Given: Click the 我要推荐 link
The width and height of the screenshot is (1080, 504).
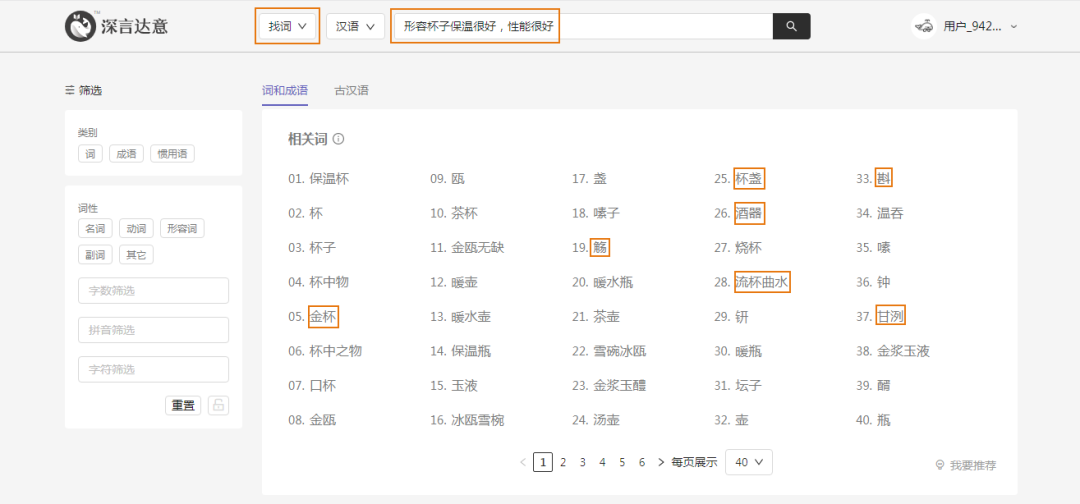Looking at the screenshot, I should click(973, 465).
